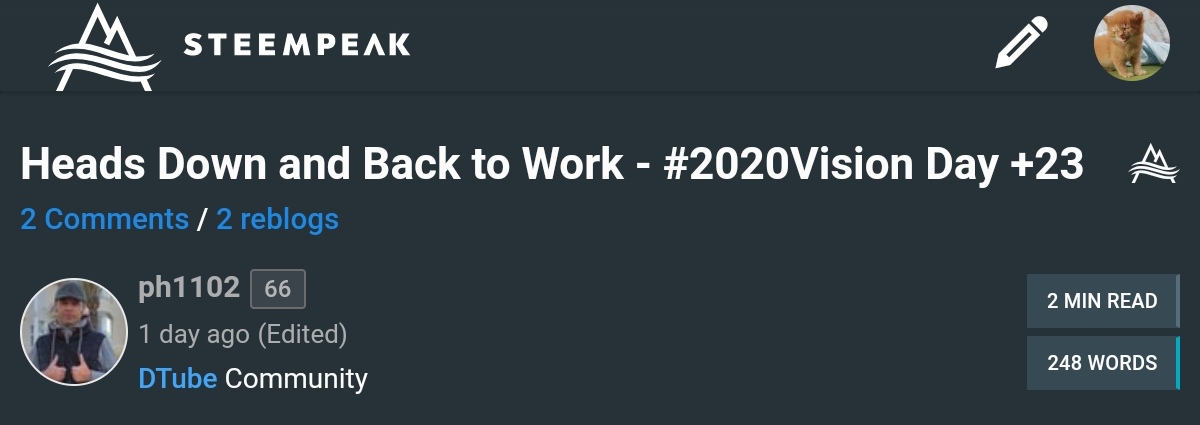The image size is (1200, 425).
Task: Click the SteemPeak mountain logo
Action: tap(103, 46)
